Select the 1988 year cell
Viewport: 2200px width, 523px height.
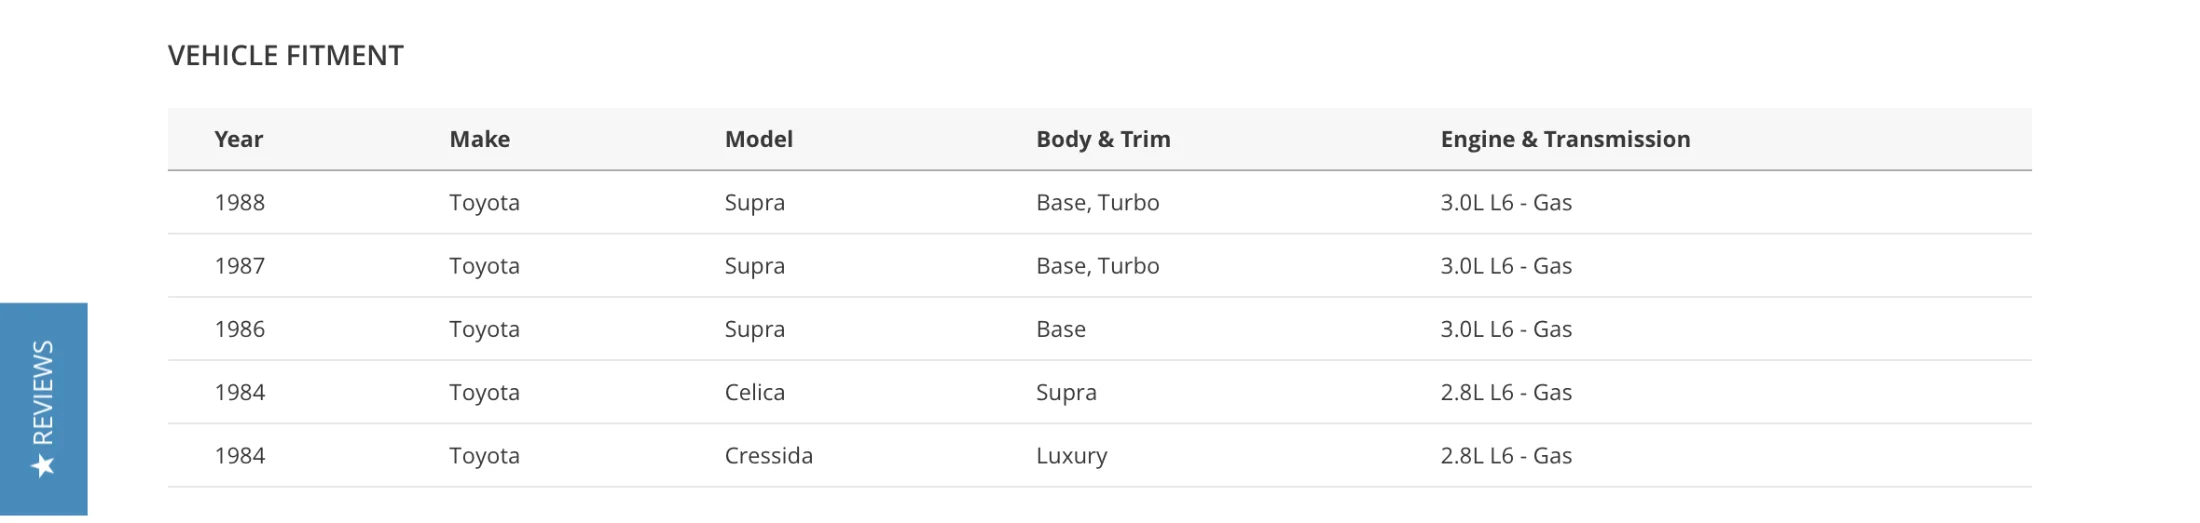click(239, 202)
